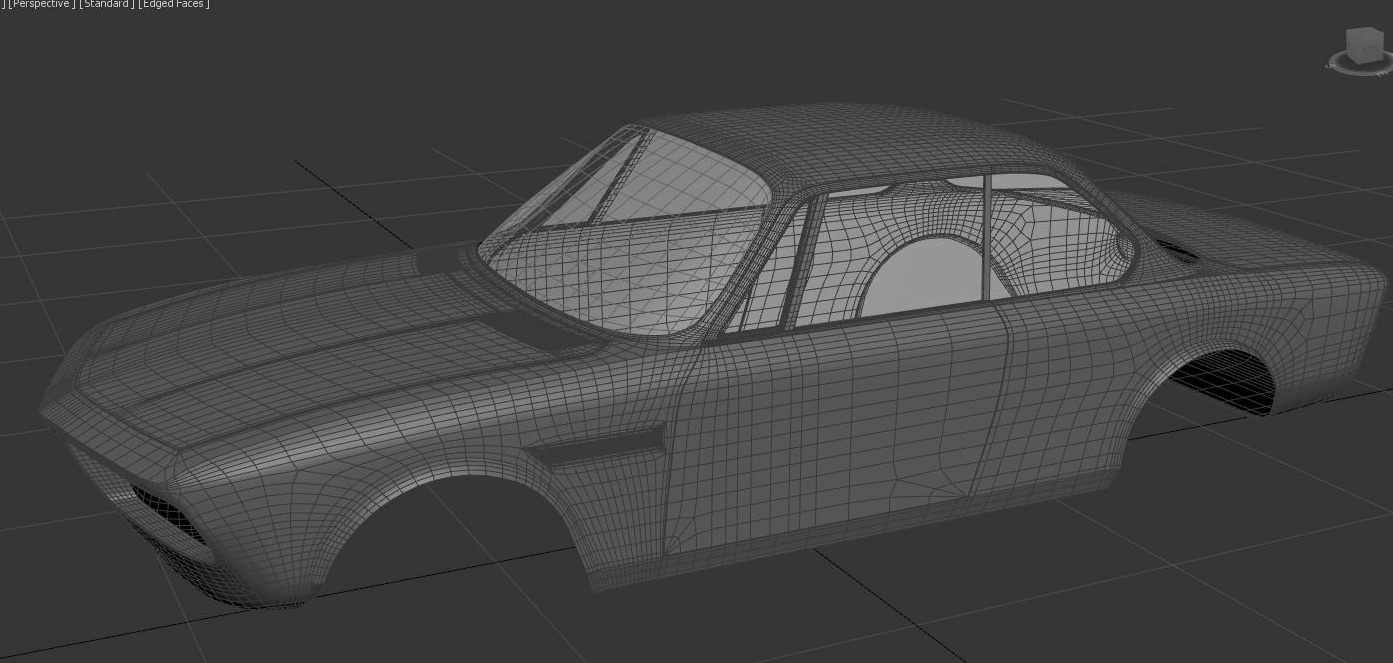
Task: Open the Standard shading label menu
Action: click(106, 4)
